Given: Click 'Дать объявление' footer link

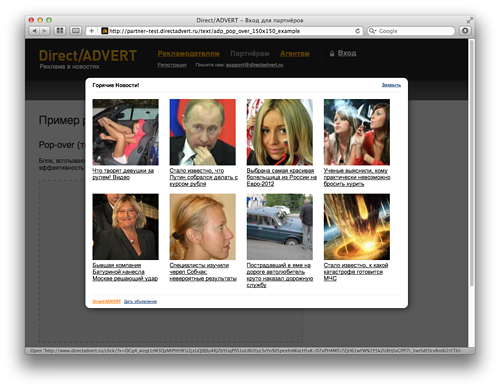Looking at the screenshot, I should pyautogui.click(x=140, y=301).
